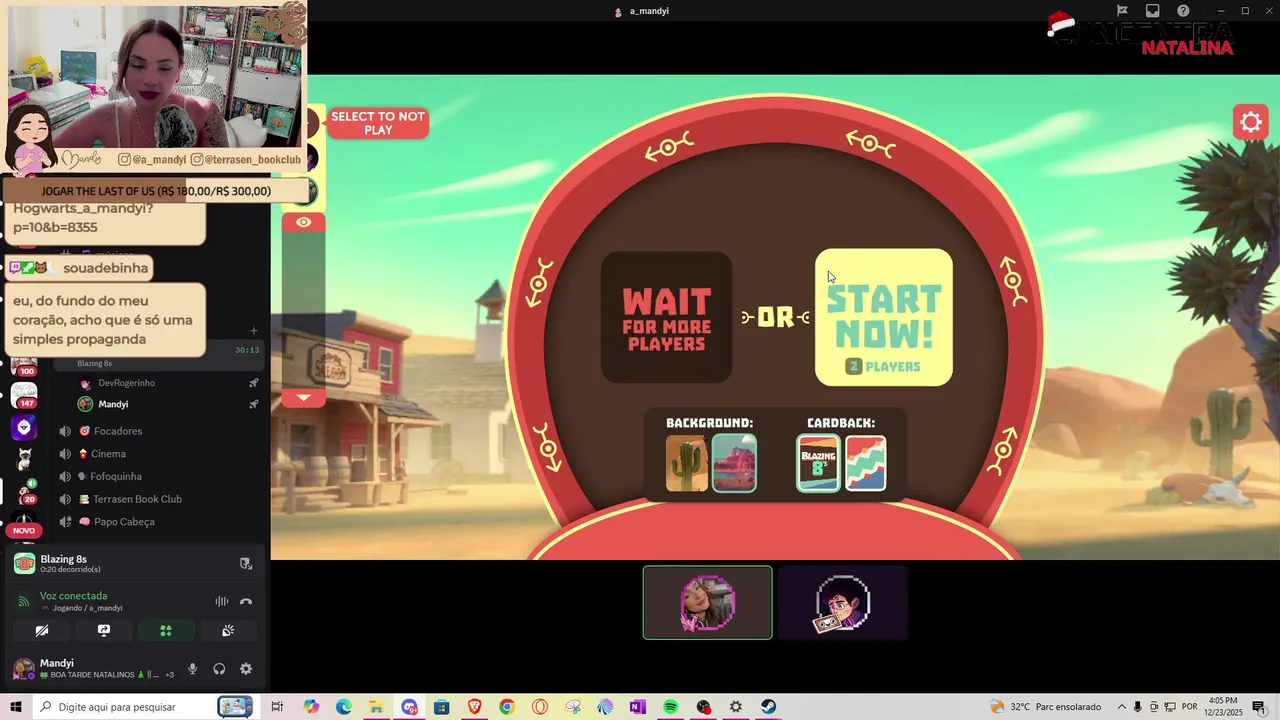Open server icon with 147 badge
1280x720 pixels.
[24, 396]
